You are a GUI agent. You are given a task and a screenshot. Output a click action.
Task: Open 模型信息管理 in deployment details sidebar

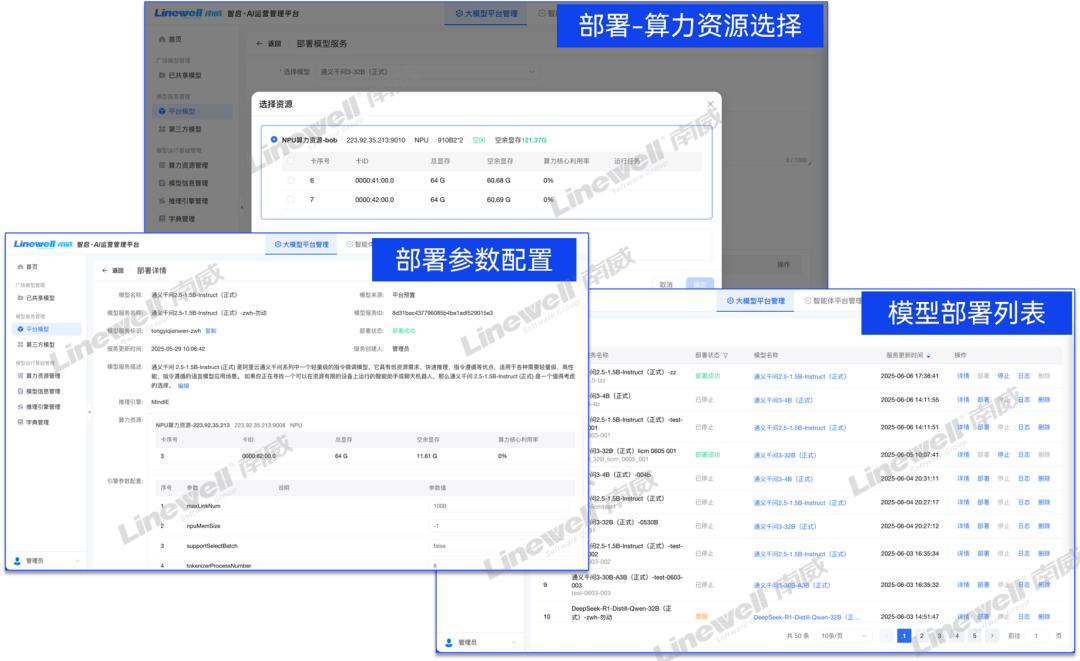click(43, 391)
